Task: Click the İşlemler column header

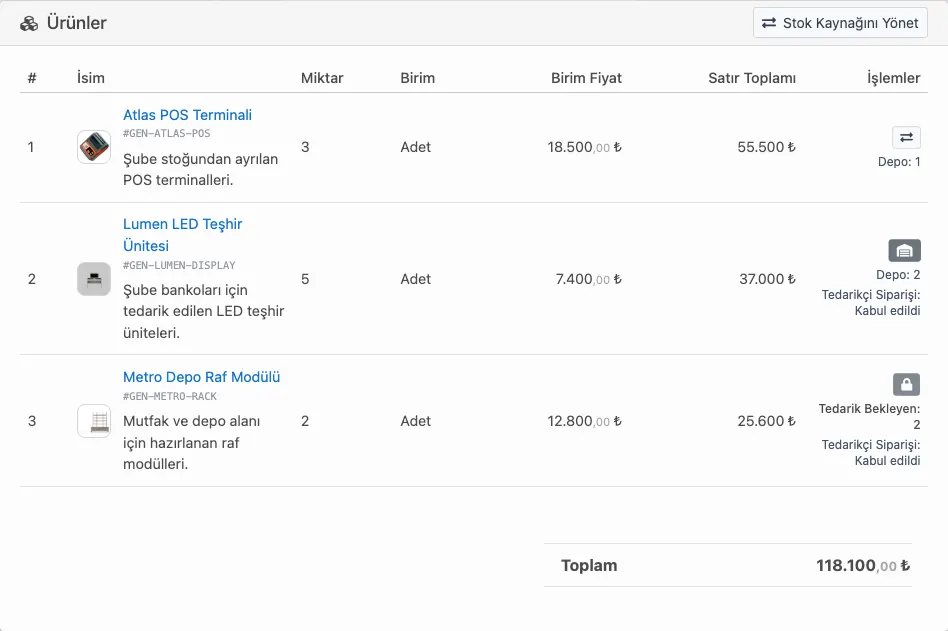Action: coord(894,78)
